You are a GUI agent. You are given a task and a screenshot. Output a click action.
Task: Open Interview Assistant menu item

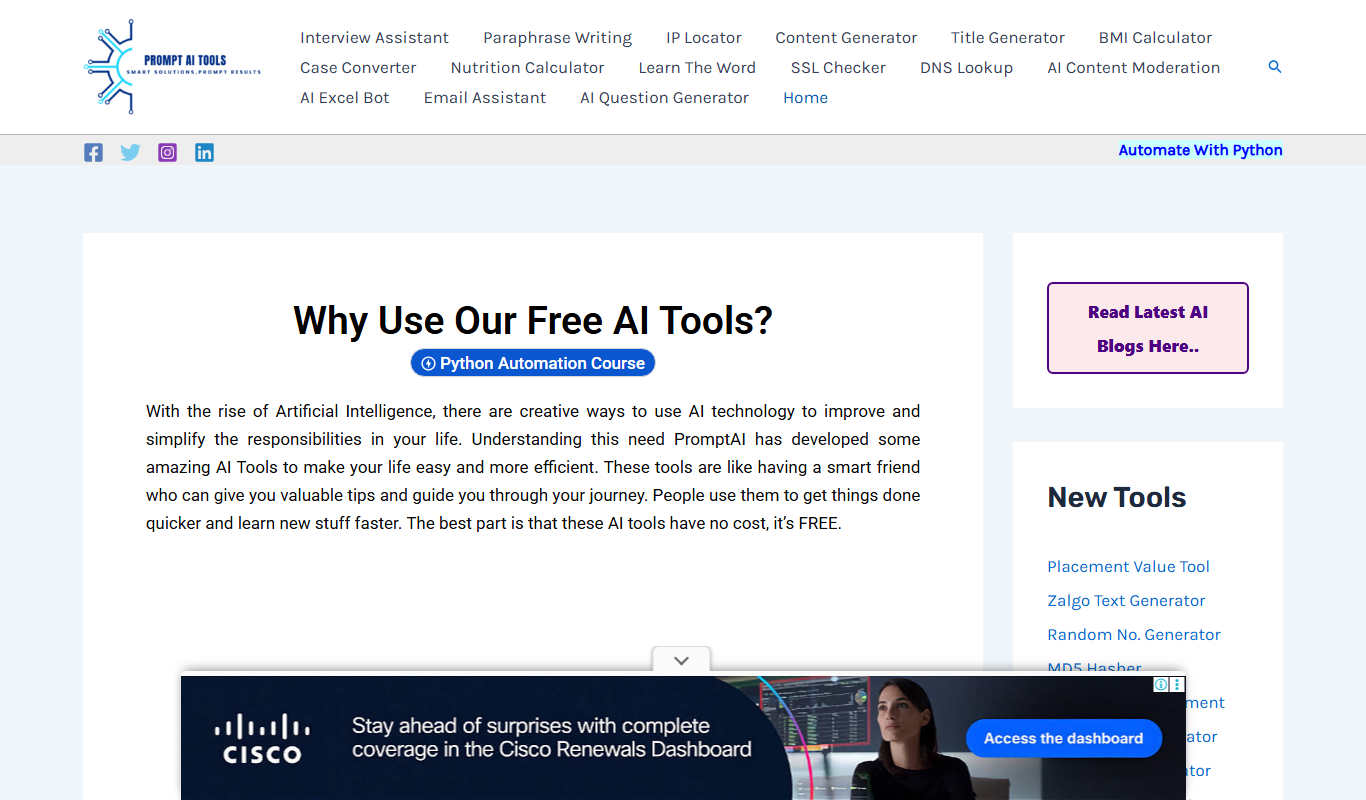tap(374, 38)
